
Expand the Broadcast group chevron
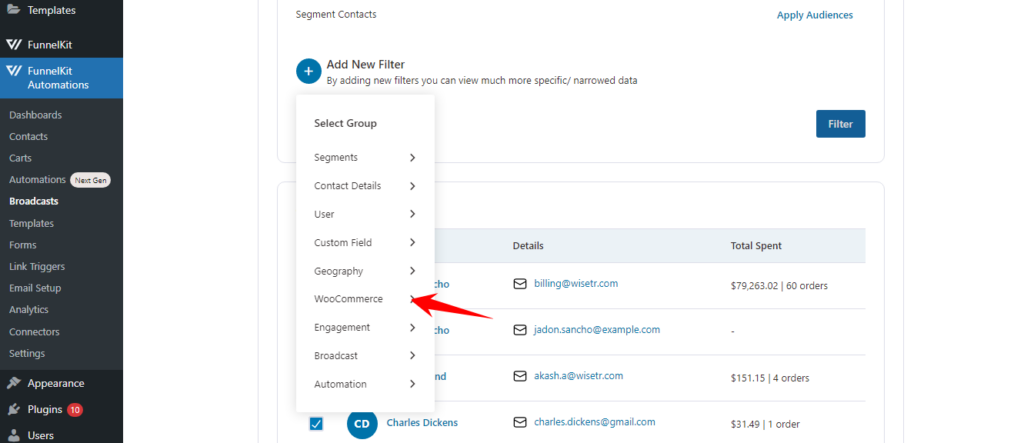412,355
